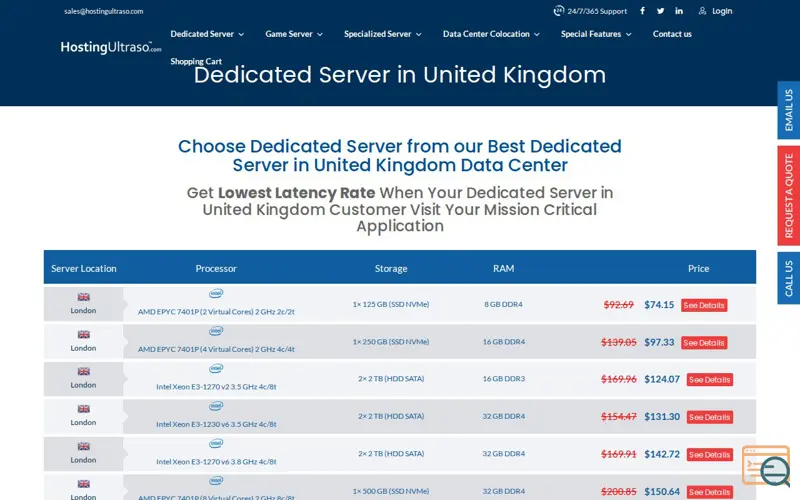Click 'AMD EPYC 7401P (4 Virtual Cores) 2 GHz 4c/4t'
This screenshot has height=500, width=800.
point(216,349)
